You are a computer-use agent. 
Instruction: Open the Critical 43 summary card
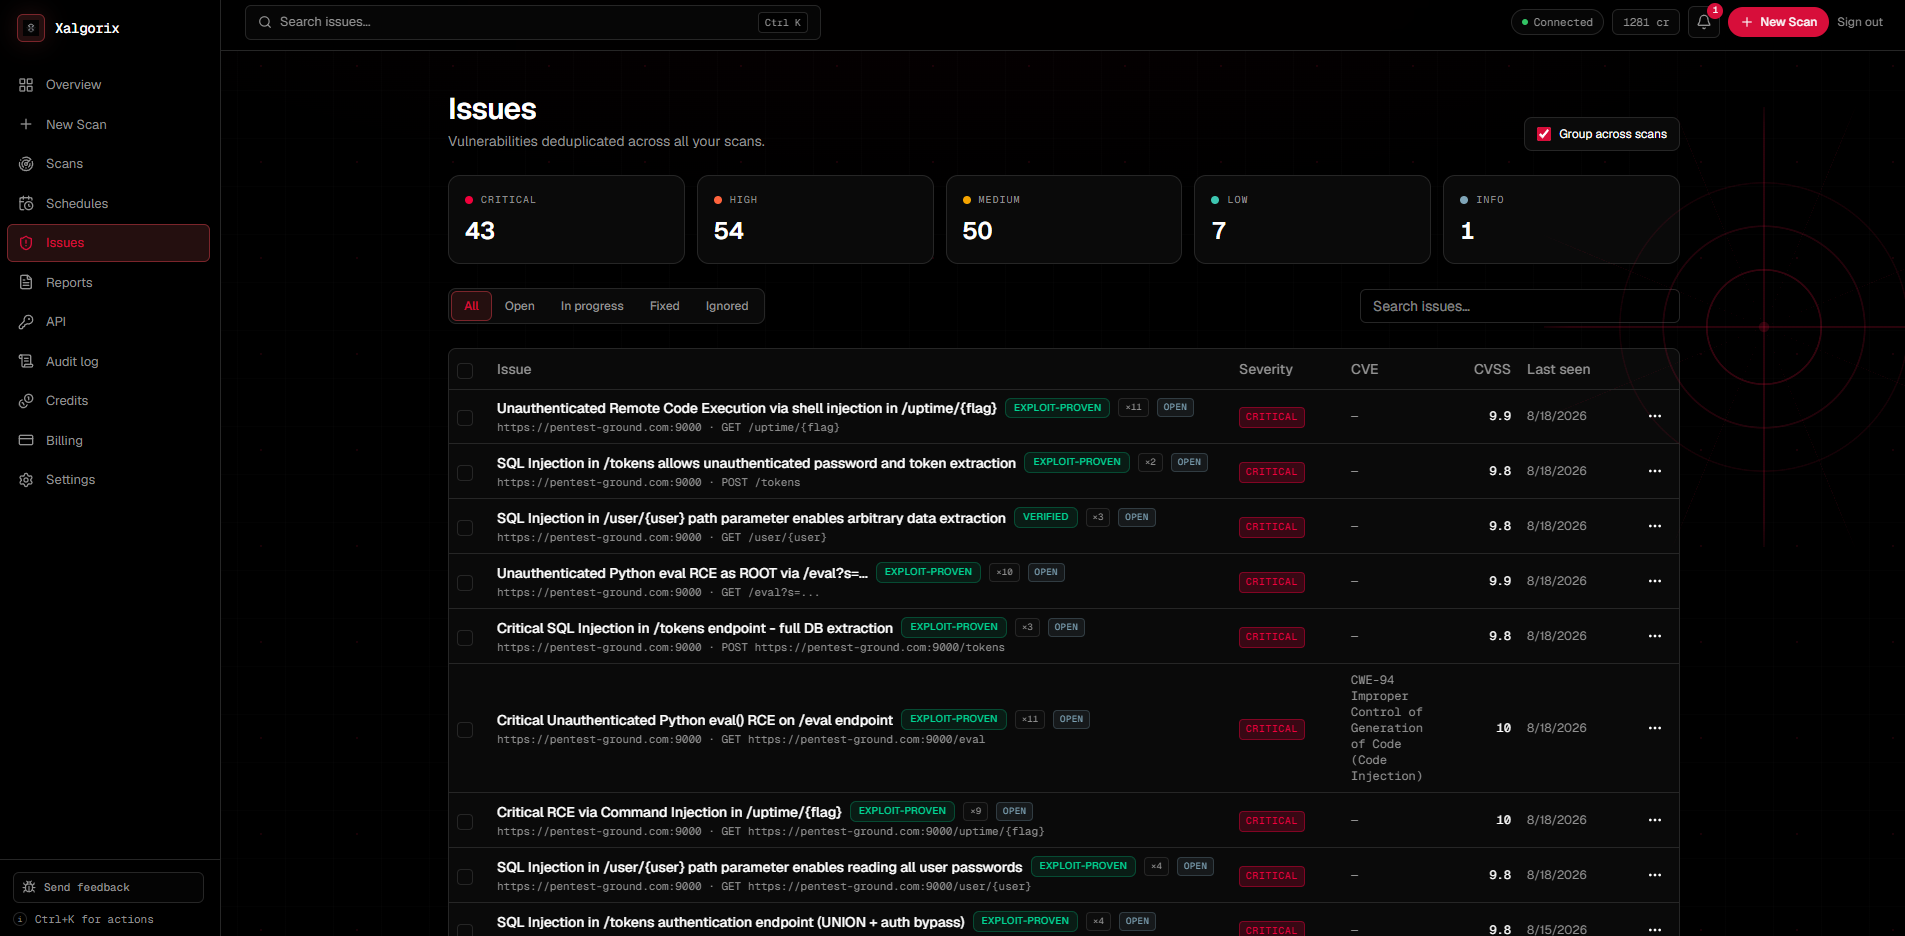566,220
